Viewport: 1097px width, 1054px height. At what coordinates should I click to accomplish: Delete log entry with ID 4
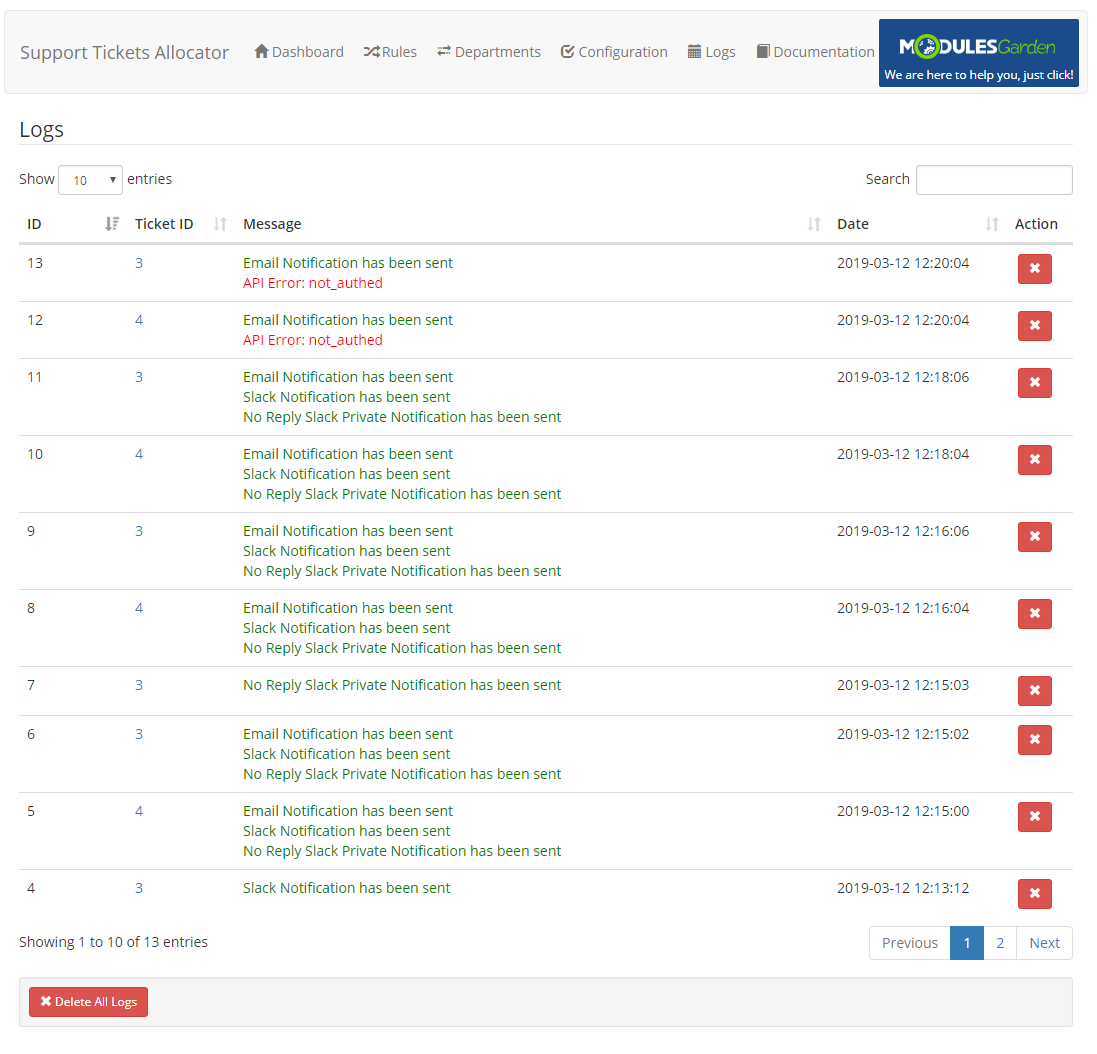1034,893
